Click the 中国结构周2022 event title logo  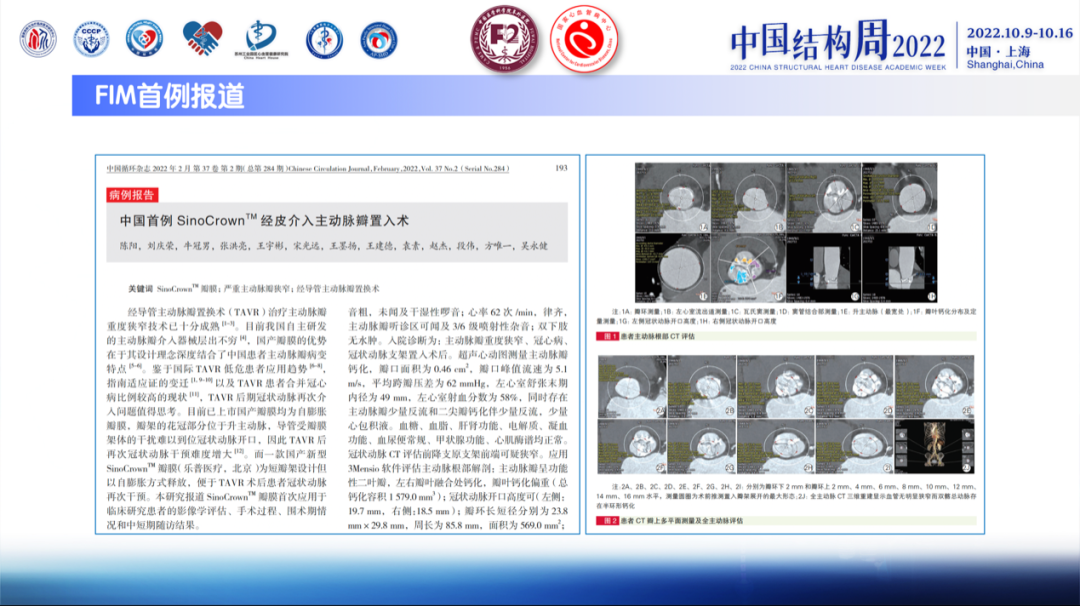838,44
